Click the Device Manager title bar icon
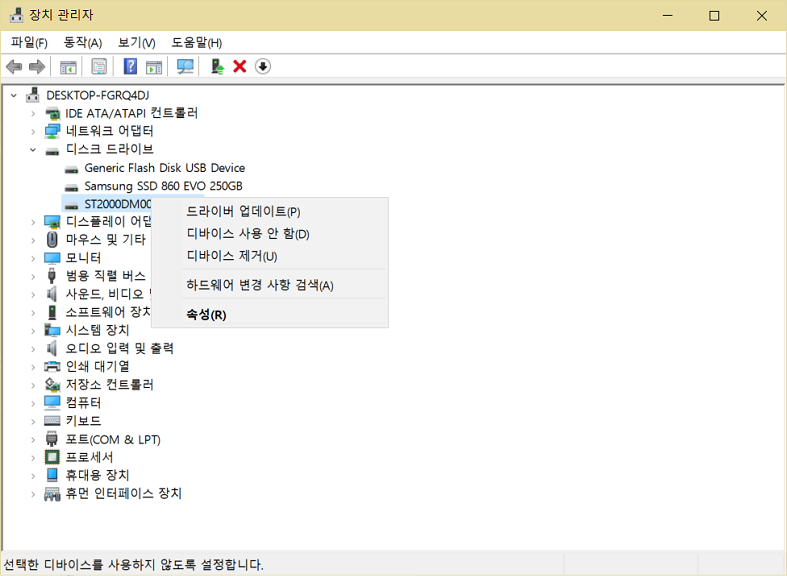 17,15
